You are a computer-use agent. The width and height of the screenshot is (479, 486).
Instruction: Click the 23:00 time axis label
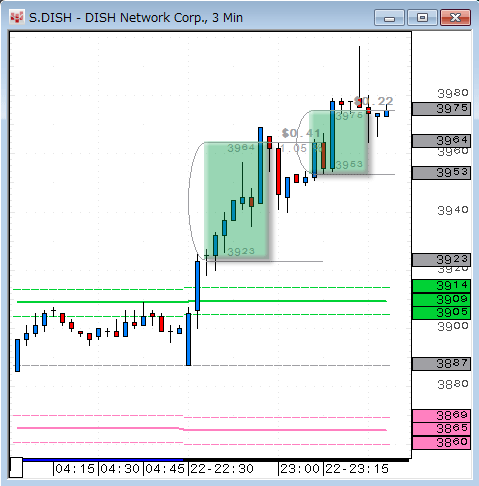point(300,469)
